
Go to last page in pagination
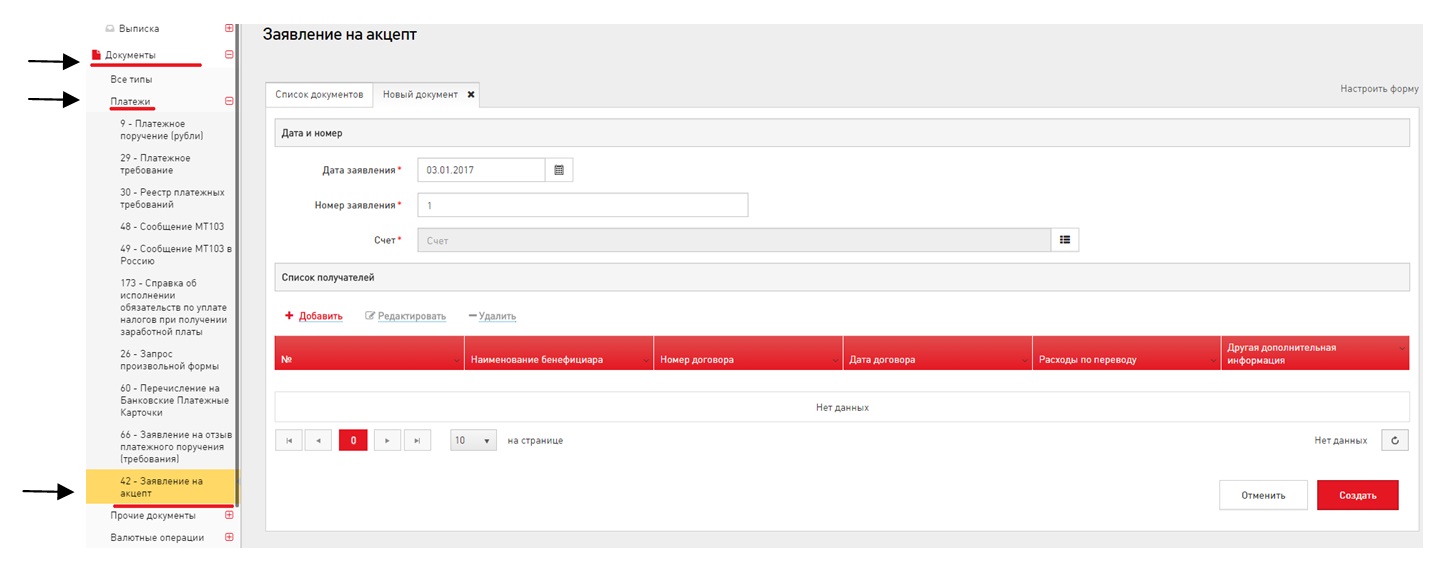(416, 440)
